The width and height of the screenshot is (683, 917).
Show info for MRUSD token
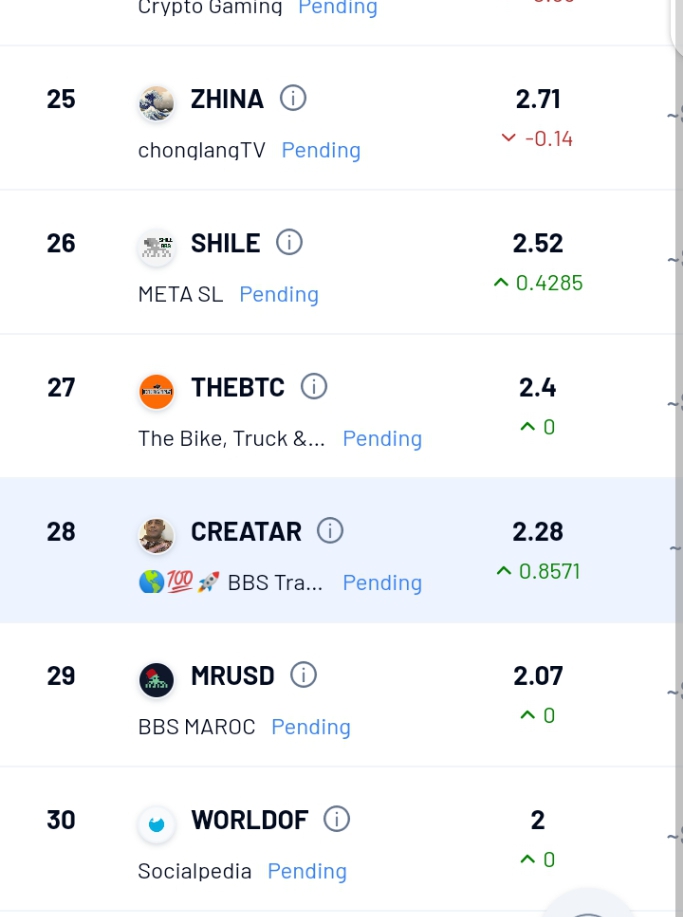click(x=303, y=675)
